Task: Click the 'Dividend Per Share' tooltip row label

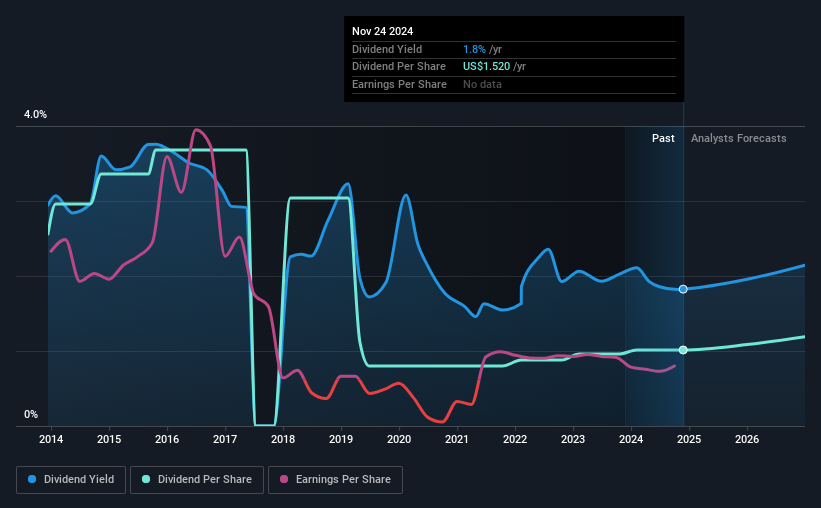Action: (x=399, y=67)
